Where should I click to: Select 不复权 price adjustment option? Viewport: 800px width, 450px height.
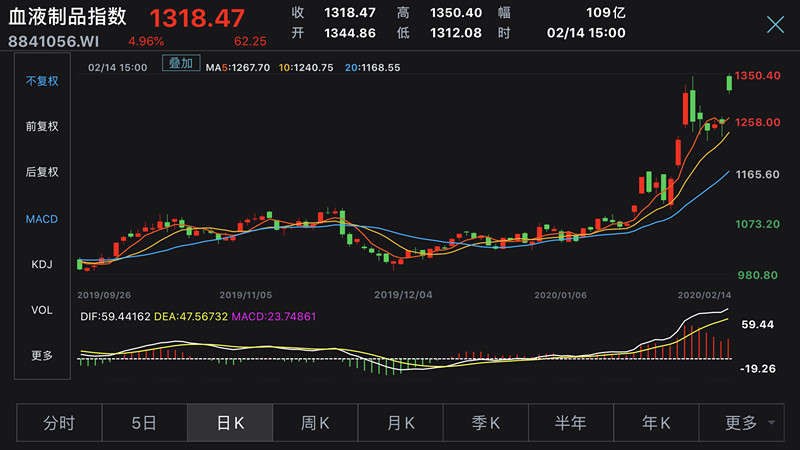pos(42,81)
